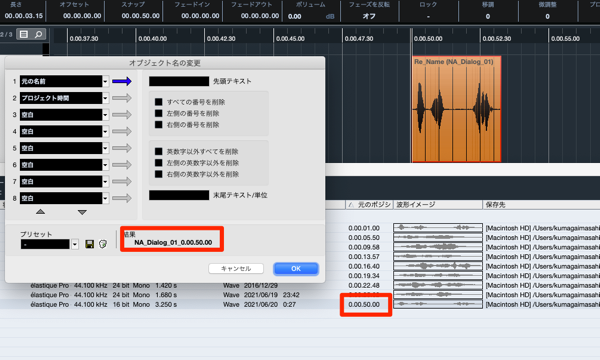Click the waveform thumbnail in the 0.00.16.40 row
The image size is (600, 360).
(438, 266)
